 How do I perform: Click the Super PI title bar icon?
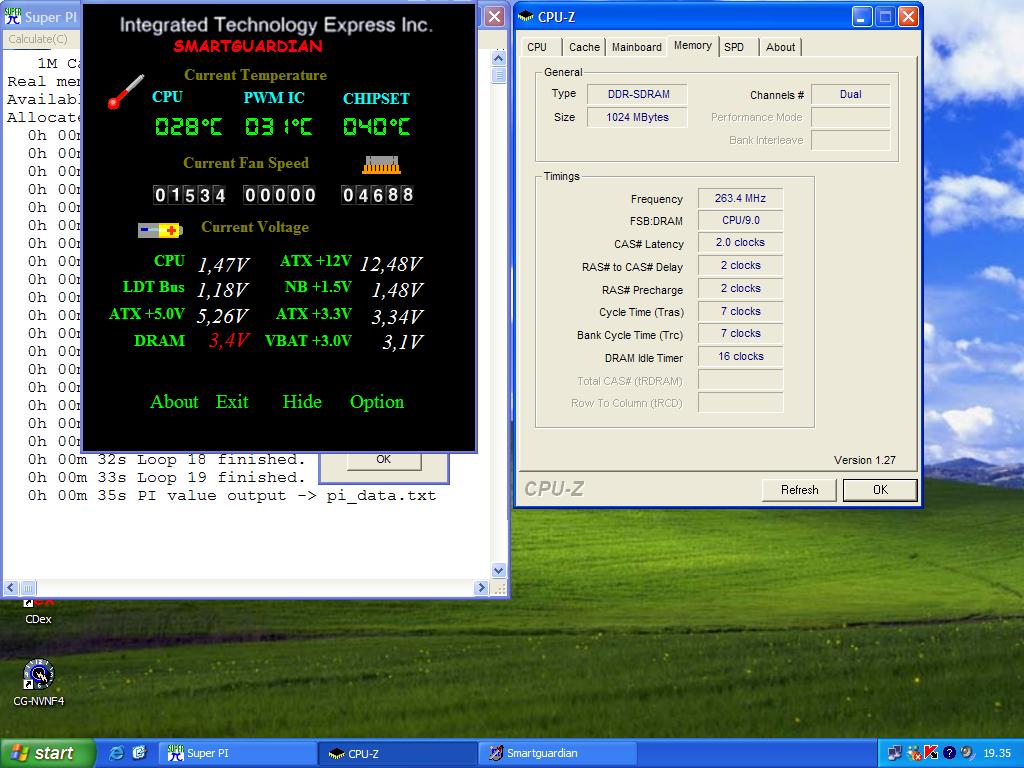[x=12, y=17]
